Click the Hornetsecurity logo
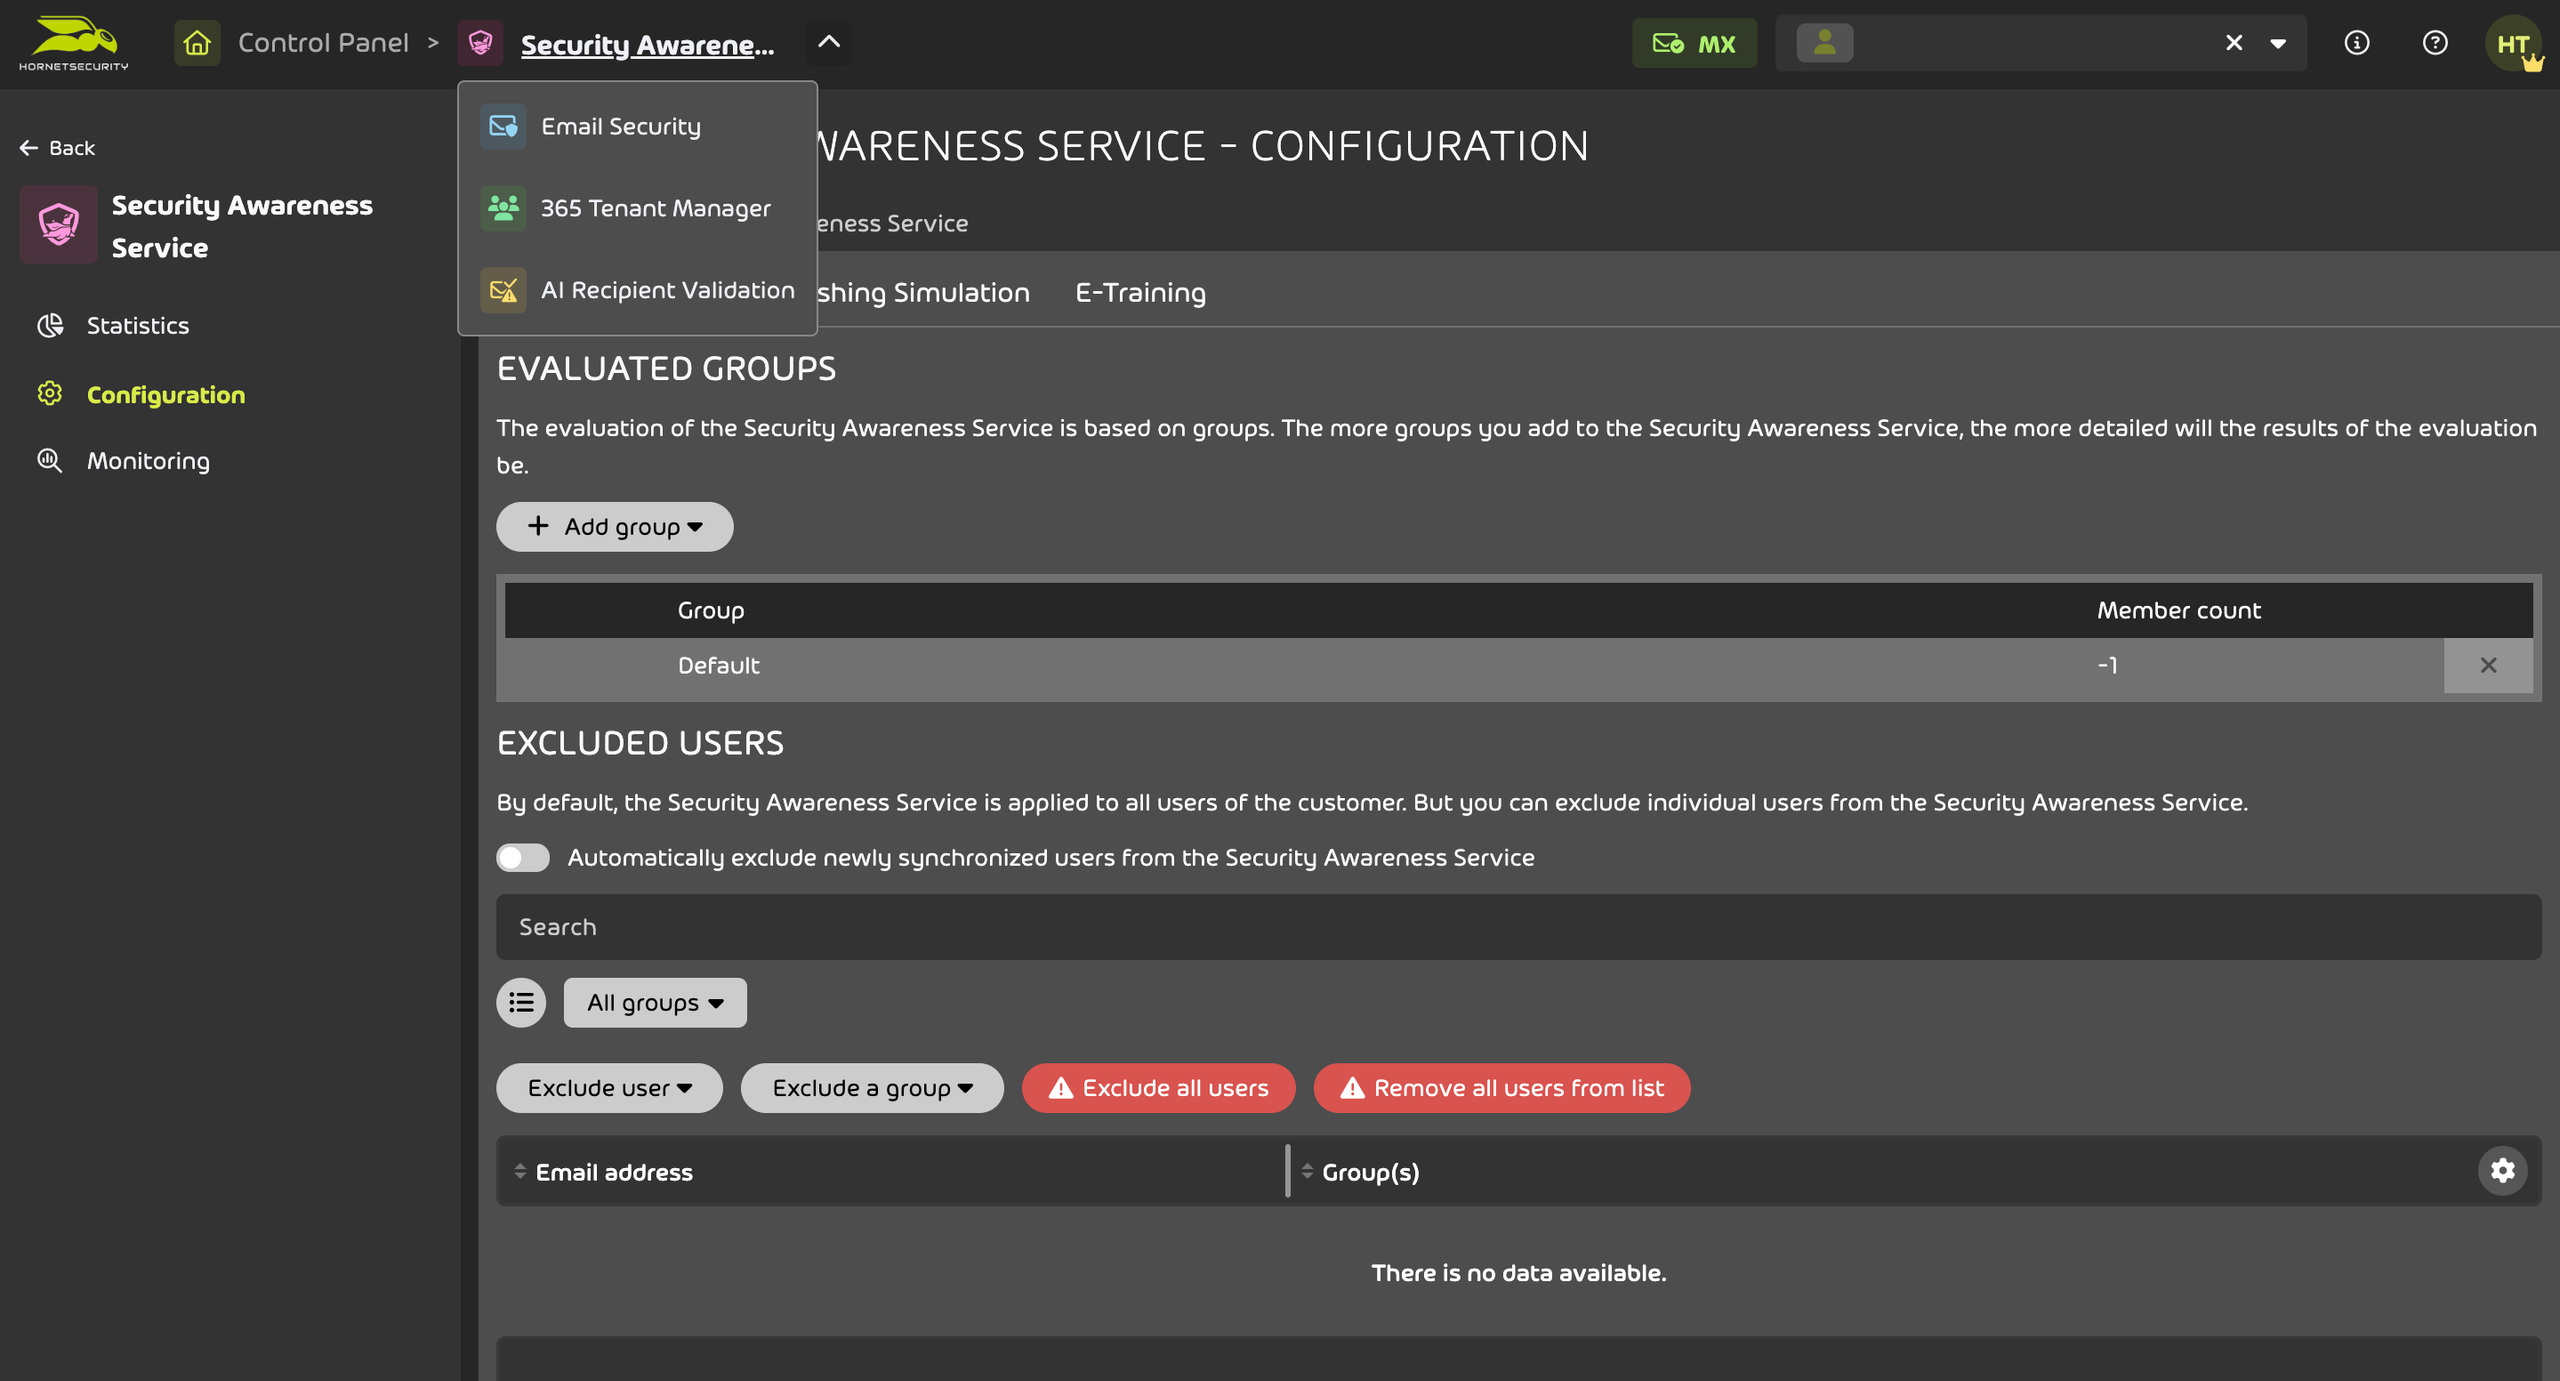The width and height of the screenshot is (2560, 1381). click(74, 43)
